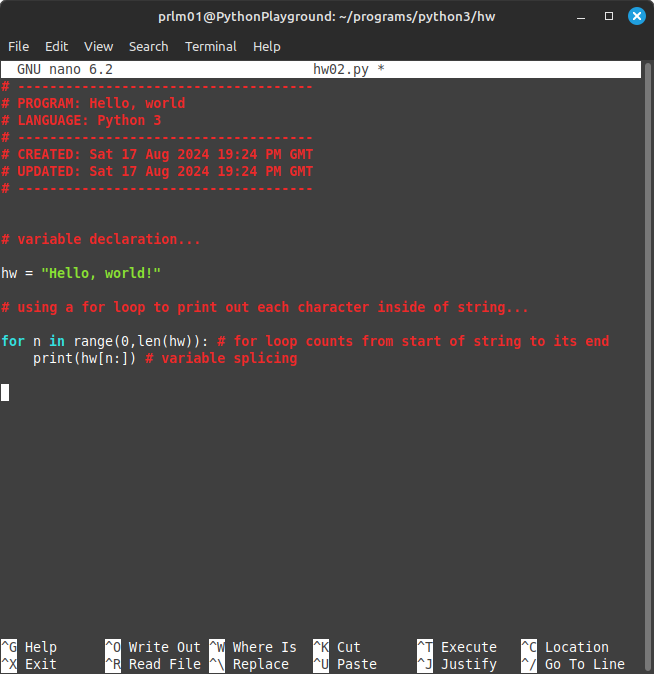Click the "# variable declaration..." comment

point(101,239)
